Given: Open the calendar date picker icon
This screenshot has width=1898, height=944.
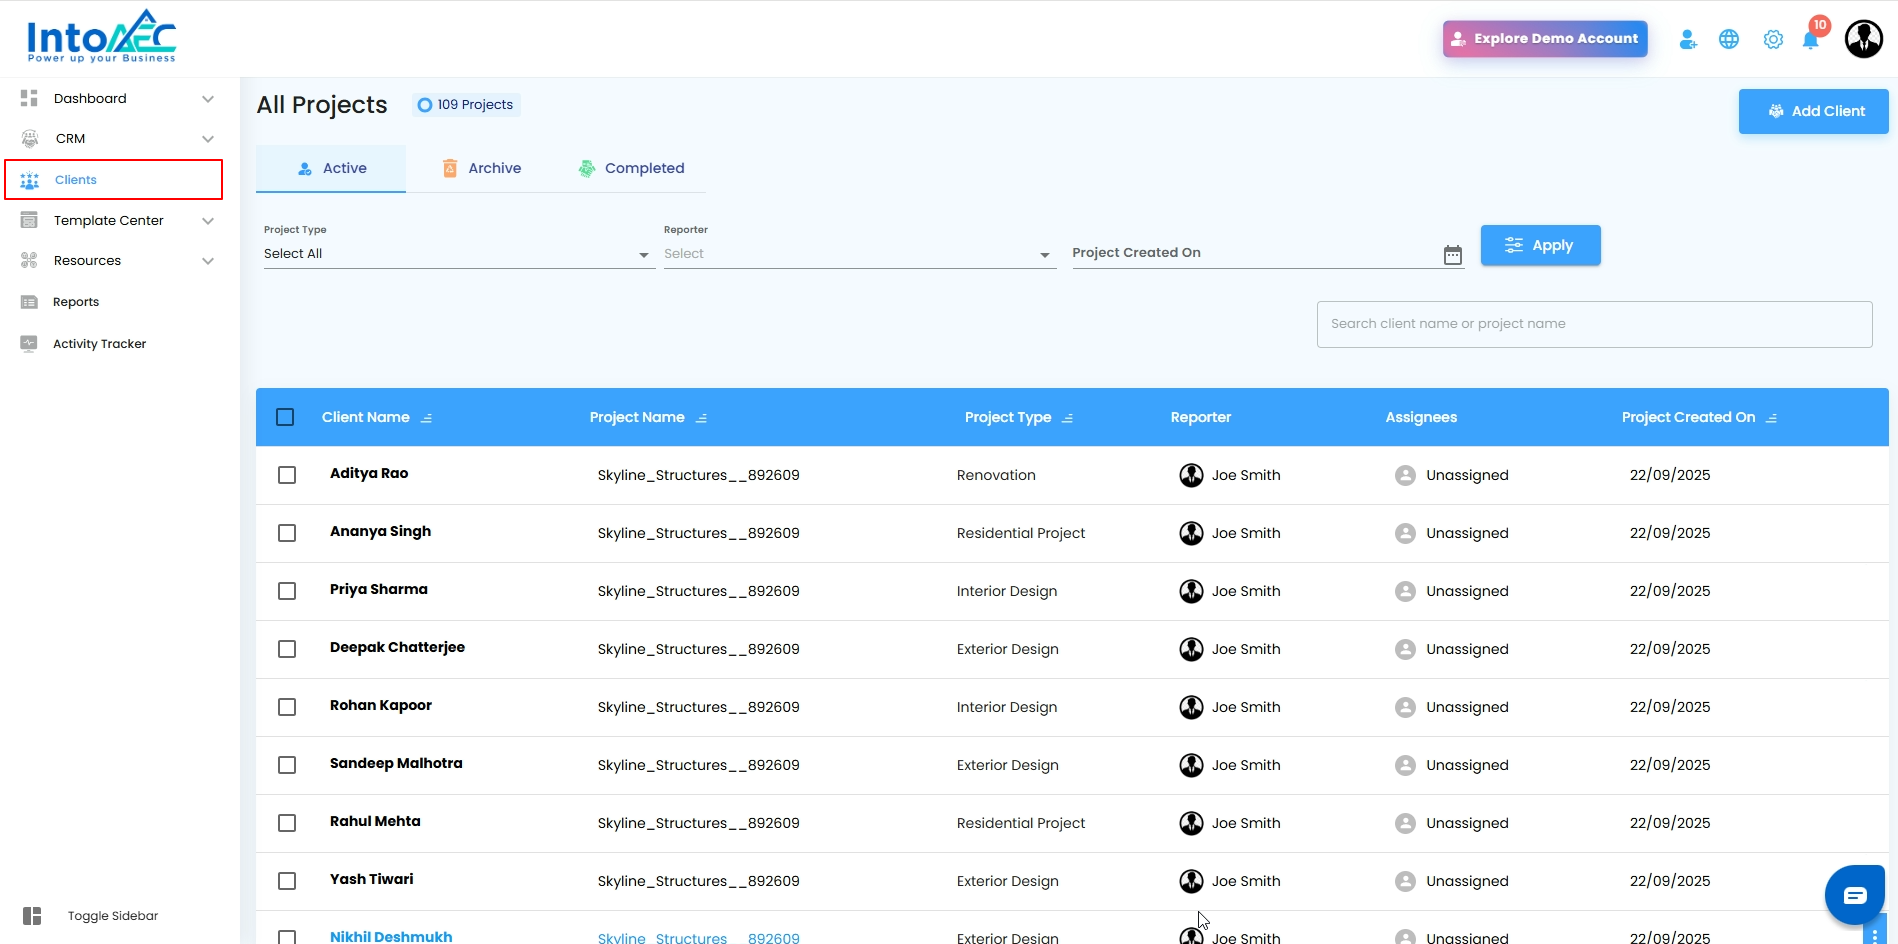Looking at the screenshot, I should coord(1453,255).
